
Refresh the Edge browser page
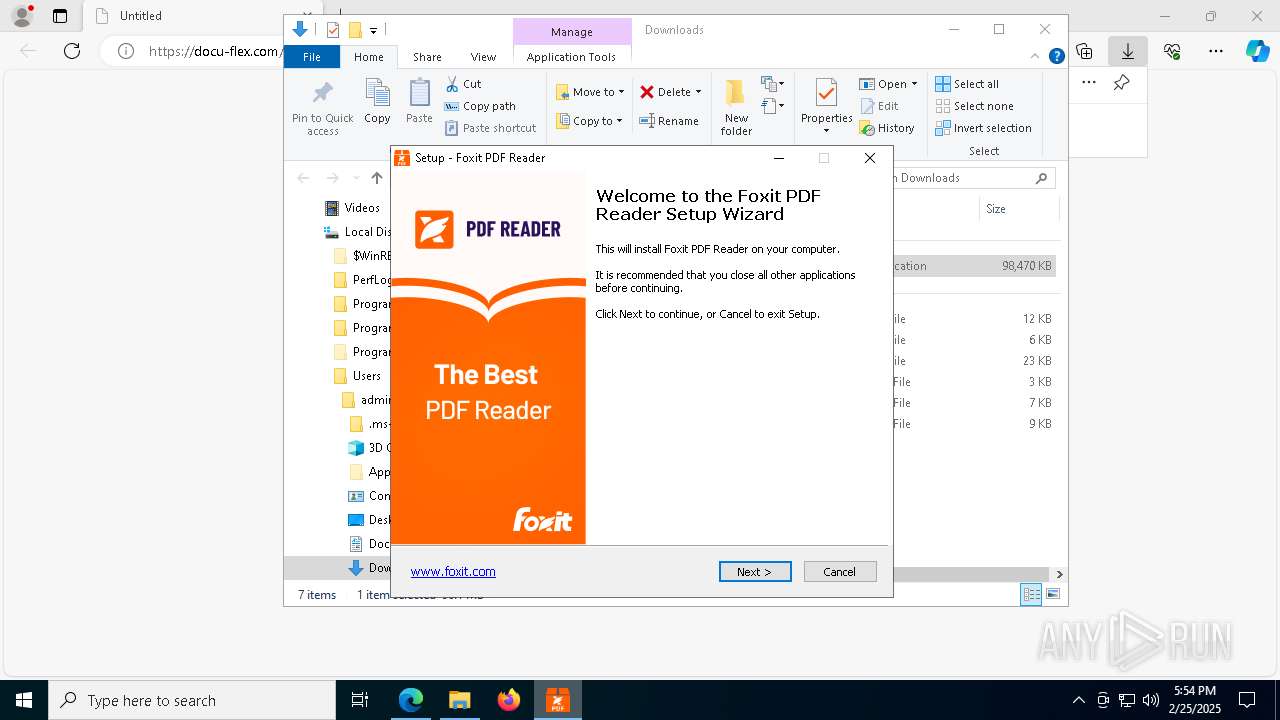[x=72, y=51]
